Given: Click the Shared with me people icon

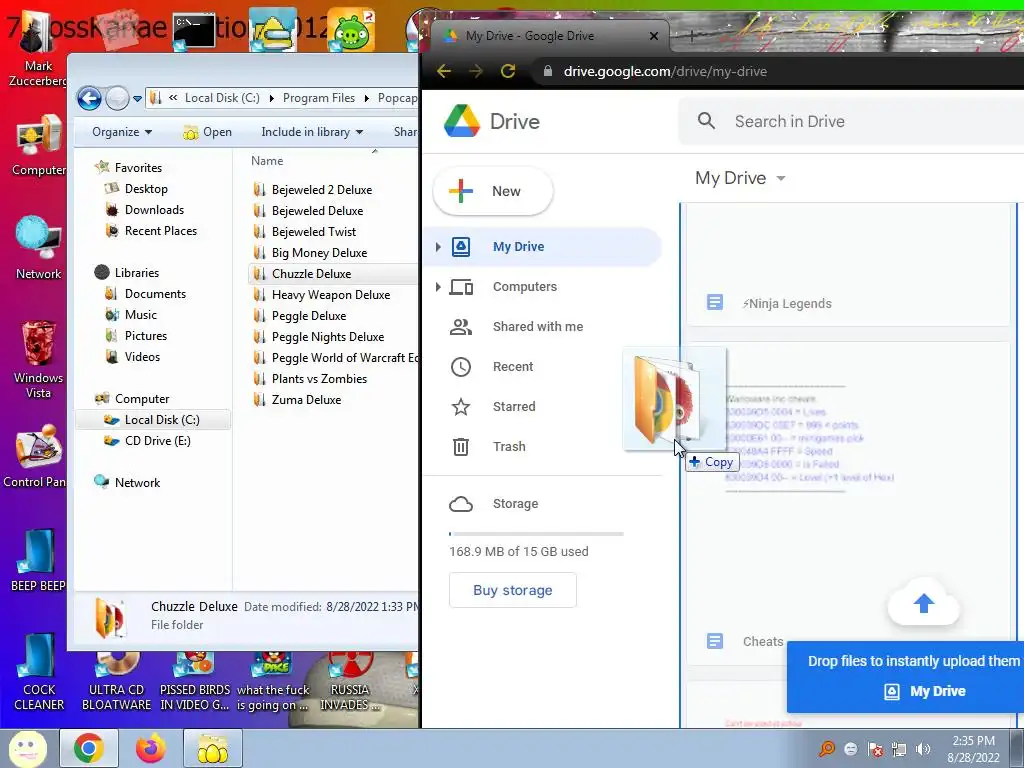Looking at the screenshot, I should point(461,327).
